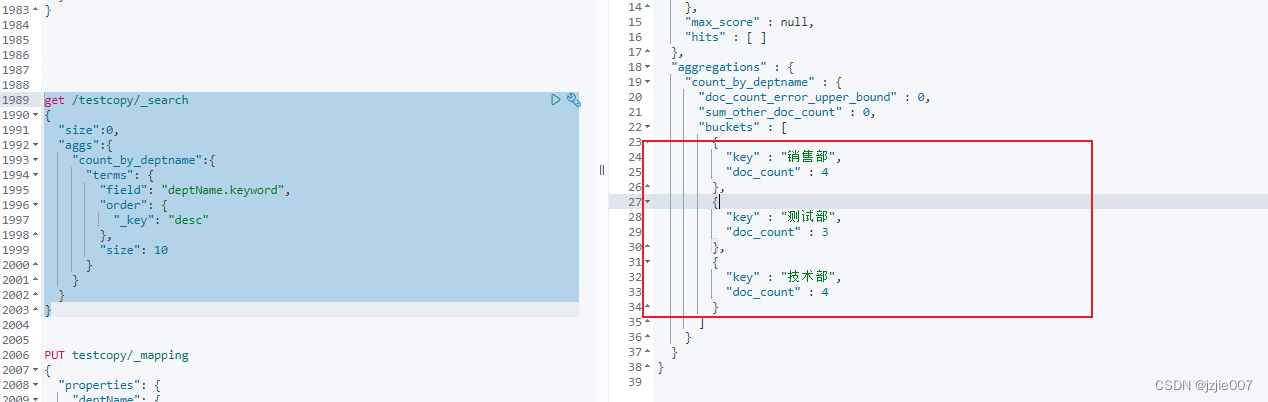This screenshot has width=1268, height=402.
Task: Open the wrench actions menu for request
Action: 573,100
